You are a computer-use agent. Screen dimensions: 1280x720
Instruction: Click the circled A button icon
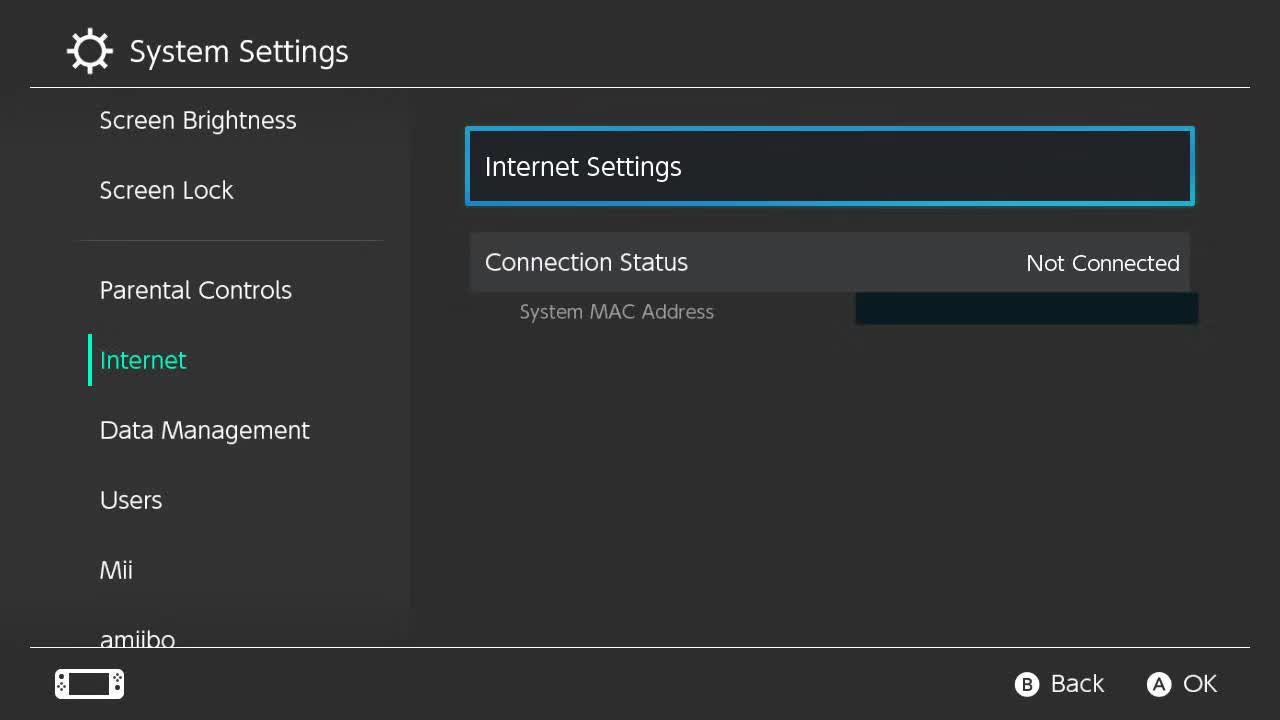1158,684
